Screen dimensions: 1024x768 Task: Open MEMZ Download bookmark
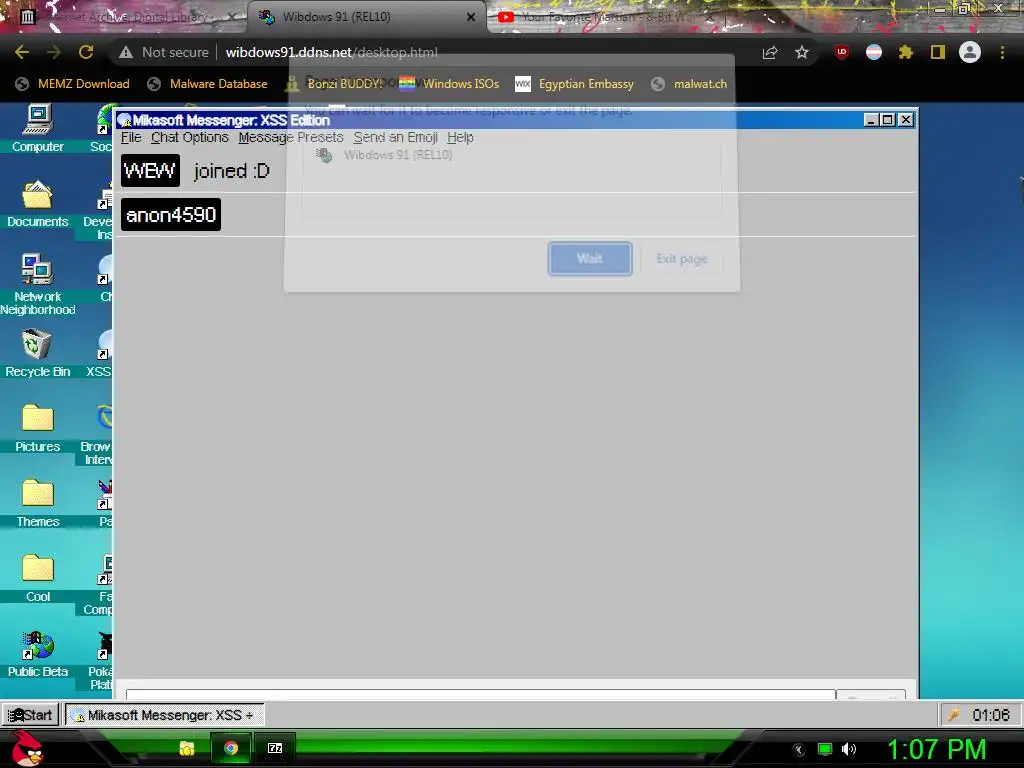tap(72, 84)
